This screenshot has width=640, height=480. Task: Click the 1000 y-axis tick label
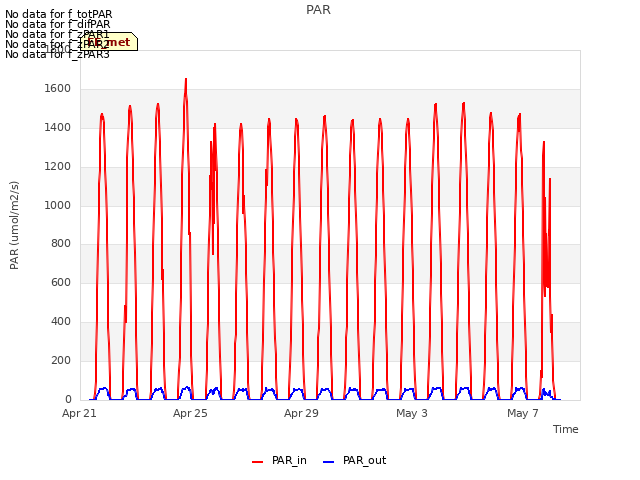[x=58, y=205]
